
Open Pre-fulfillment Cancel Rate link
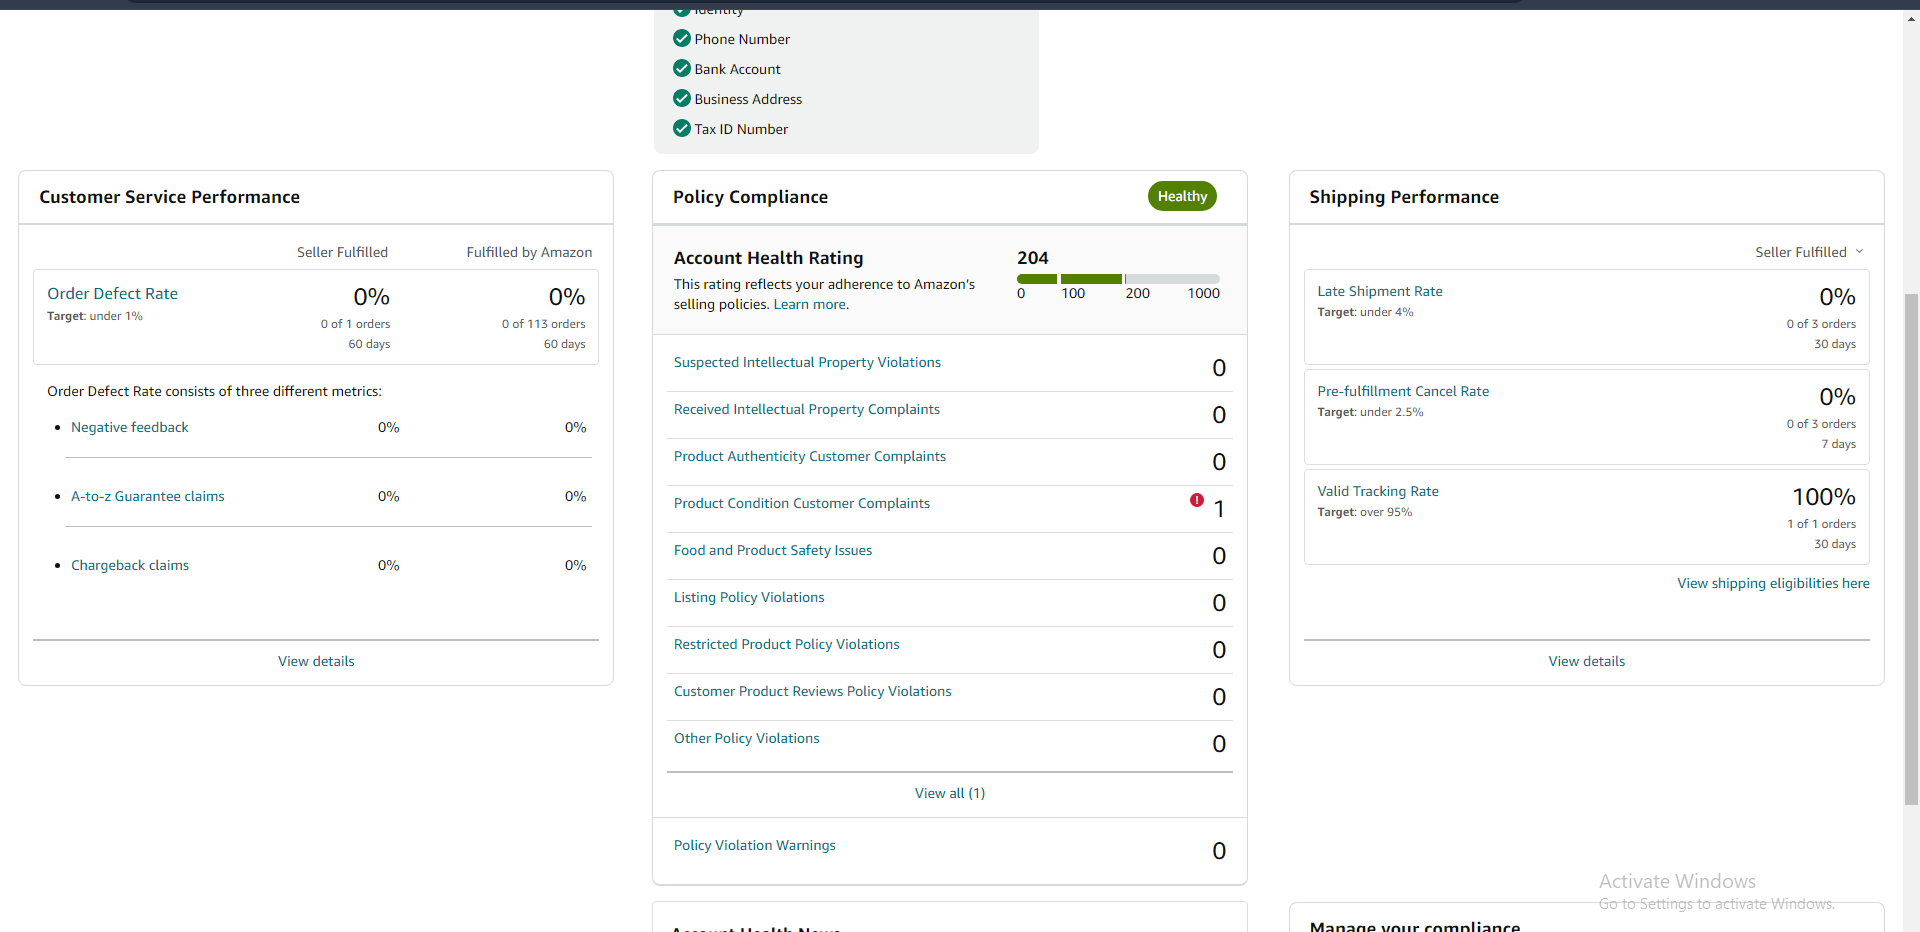1402,391
